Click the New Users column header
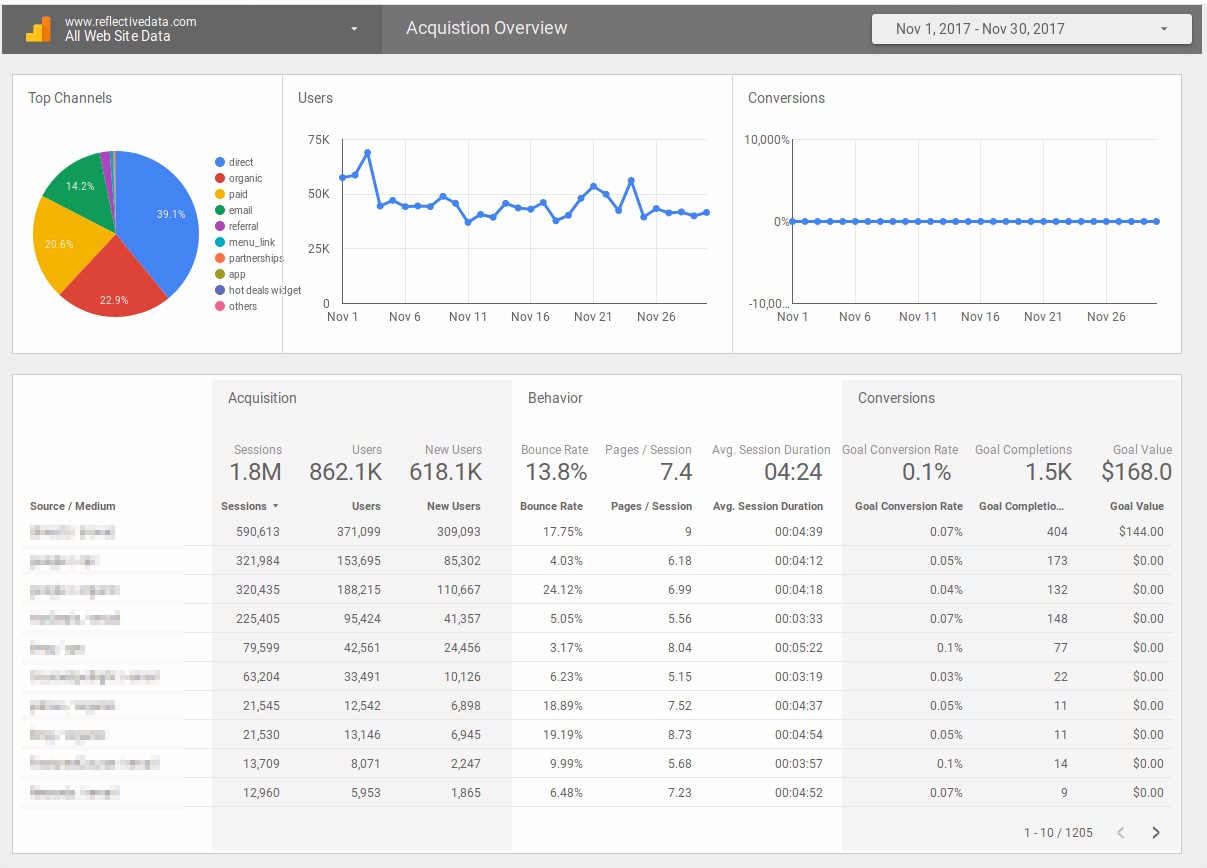The width and height of the screenshot is (1207, 868). pos(453,506)
